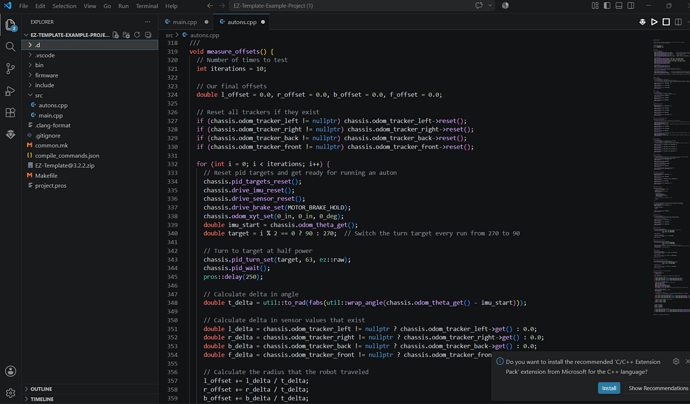Click Show Recommendations button
This screenshot has height=404, width=690.
pyautogui.click(x=658, y=388)
